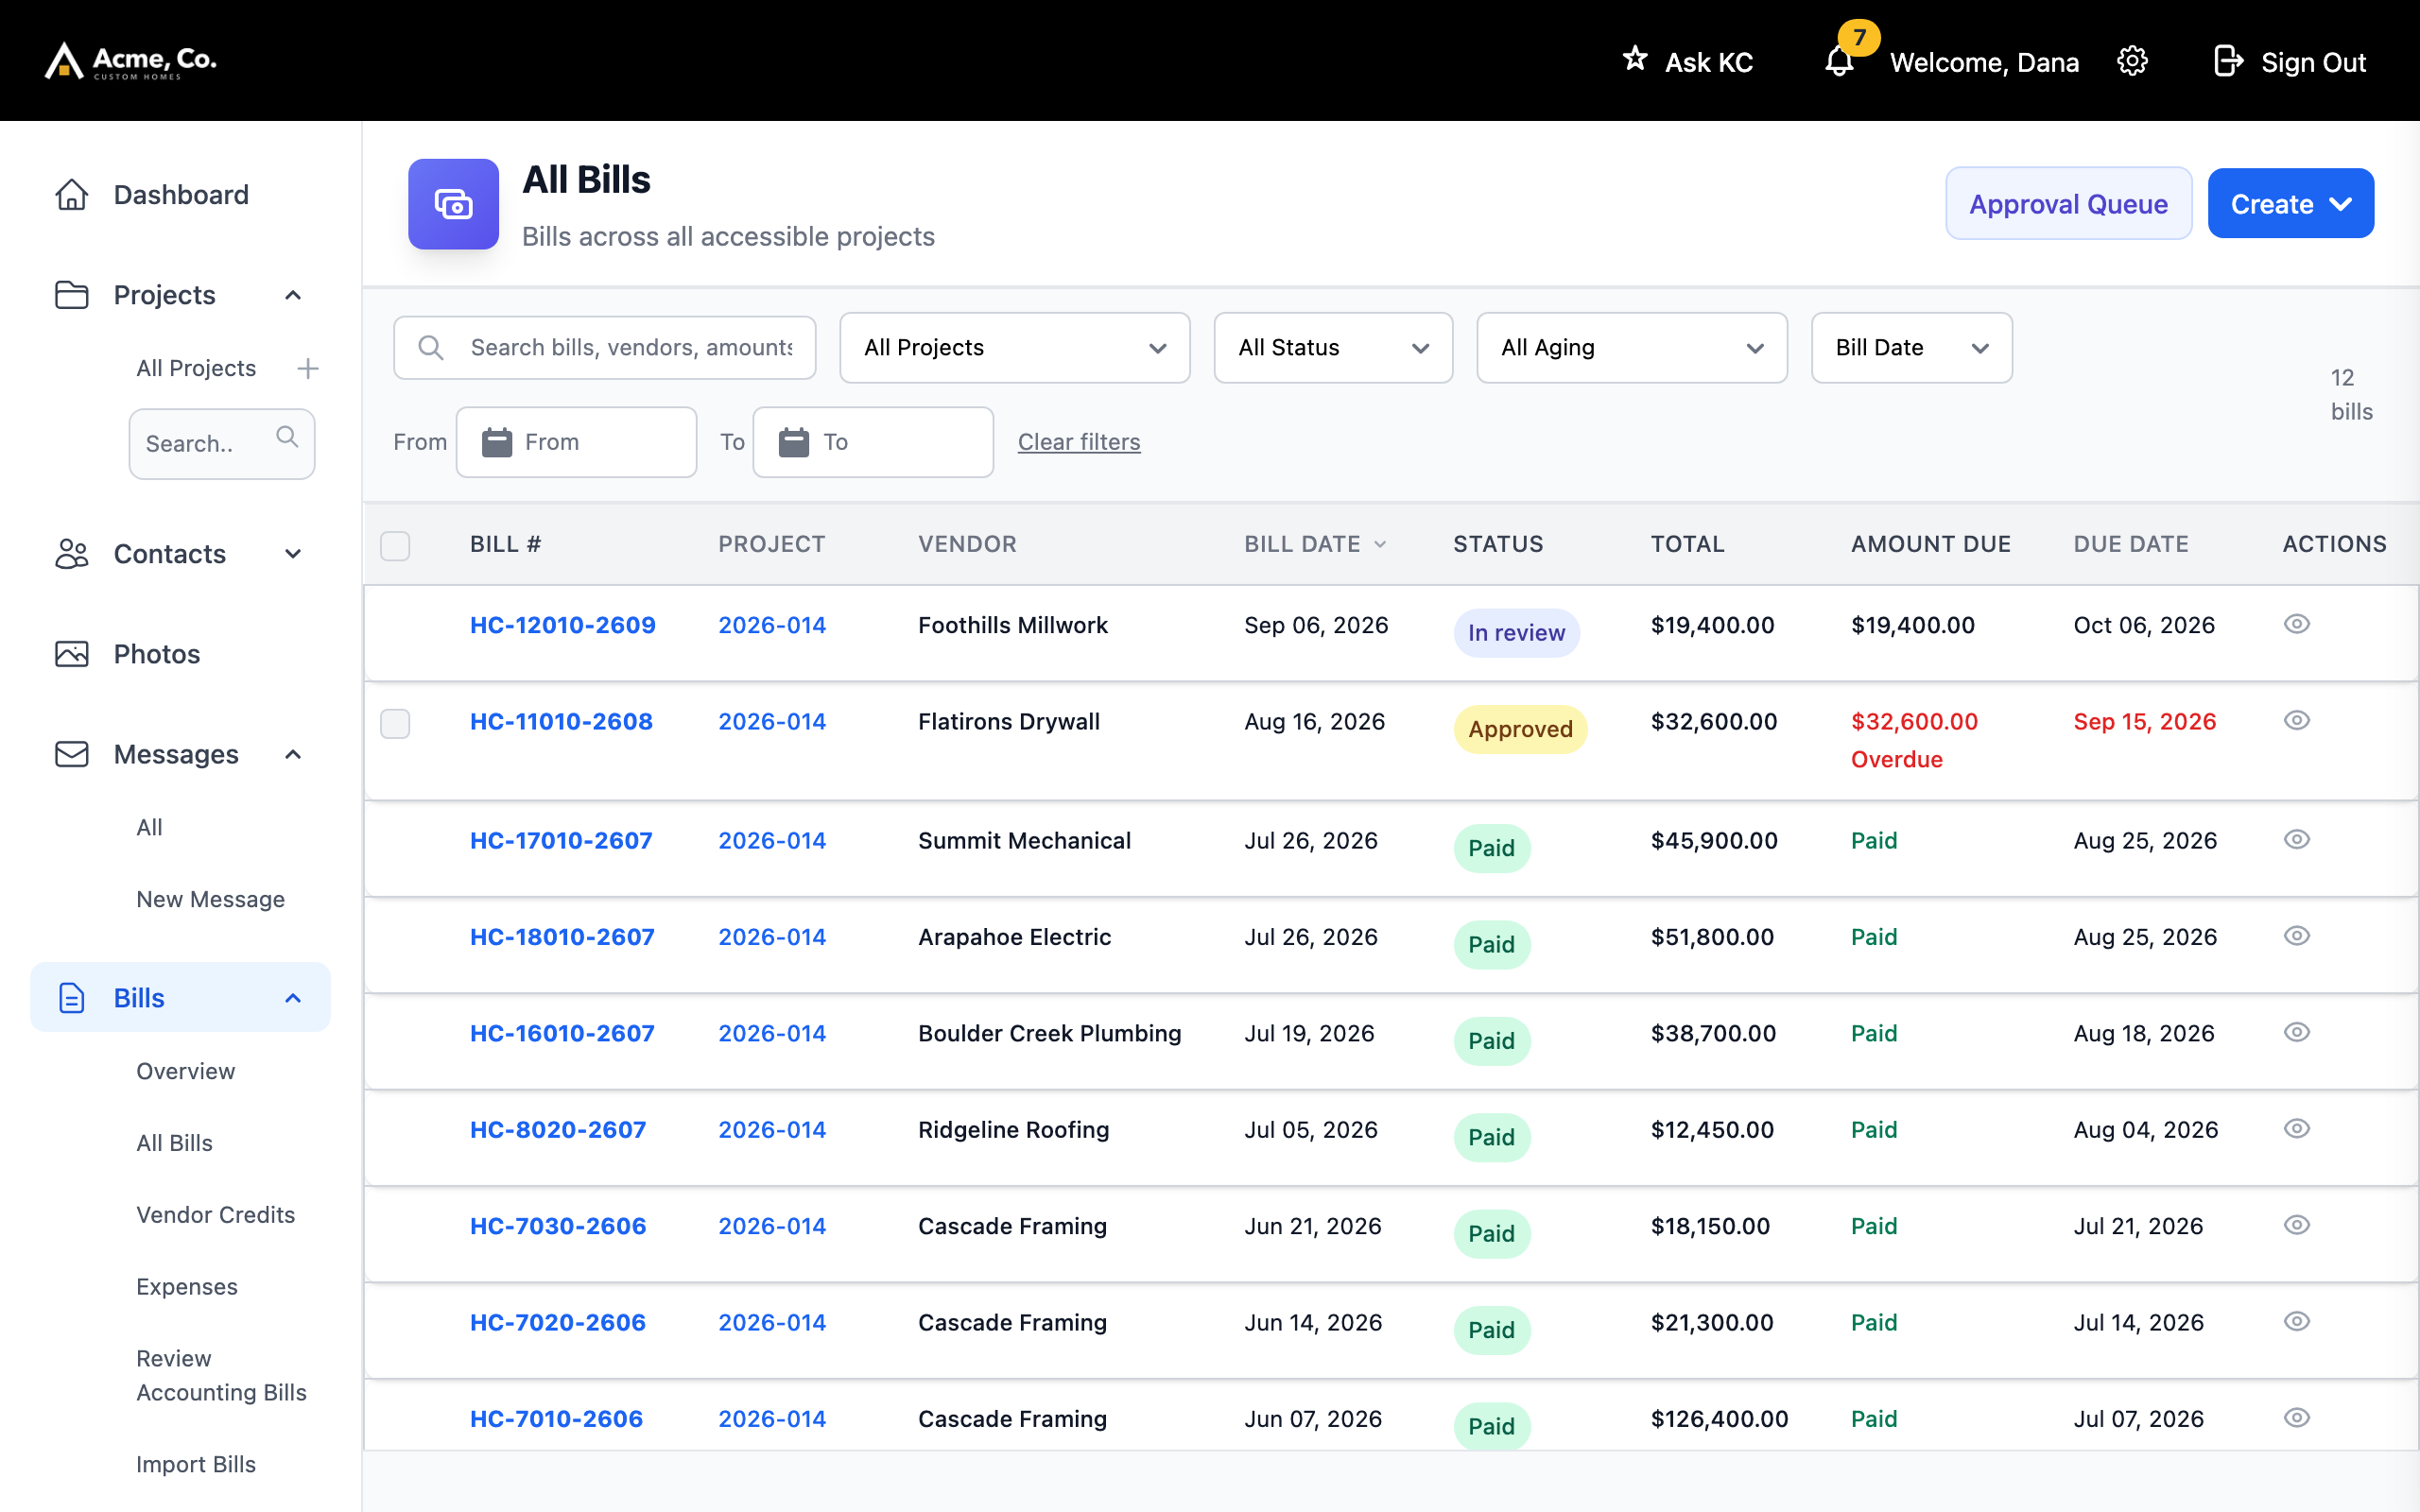The image size is (2420, 1512).
Task: Open the From date calendar icon
Action: click(497, 442)
